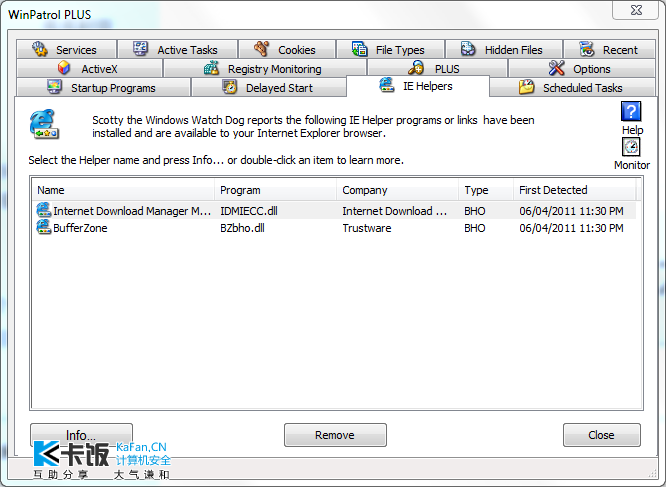Select the Internet Download Manager M... entry
This screenshot has width=666, height=487.
pos(132,211)
